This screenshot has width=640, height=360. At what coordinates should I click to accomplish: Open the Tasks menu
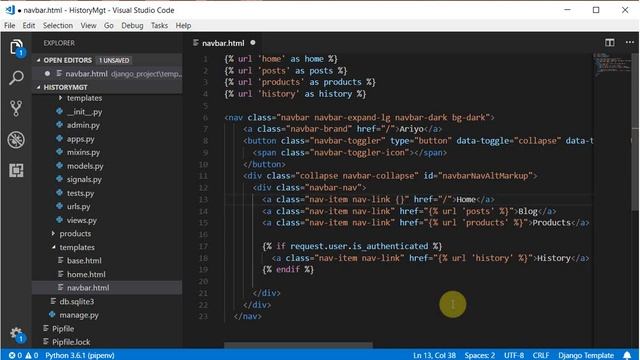coord(159,25)
